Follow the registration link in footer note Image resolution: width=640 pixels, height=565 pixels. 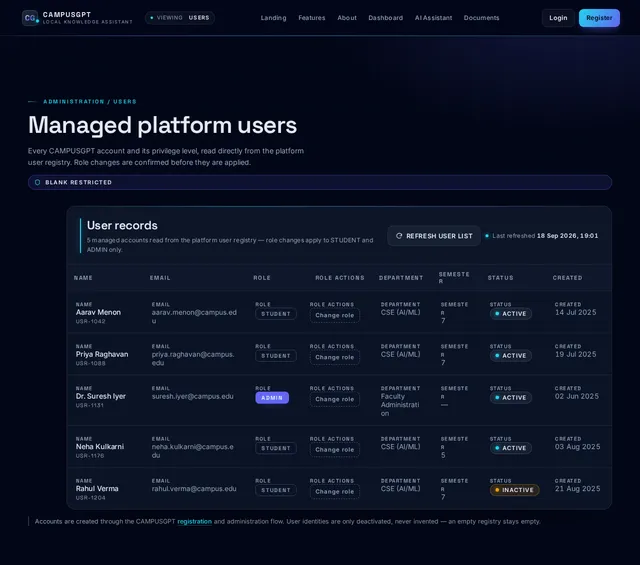click(x=194, y=522)
